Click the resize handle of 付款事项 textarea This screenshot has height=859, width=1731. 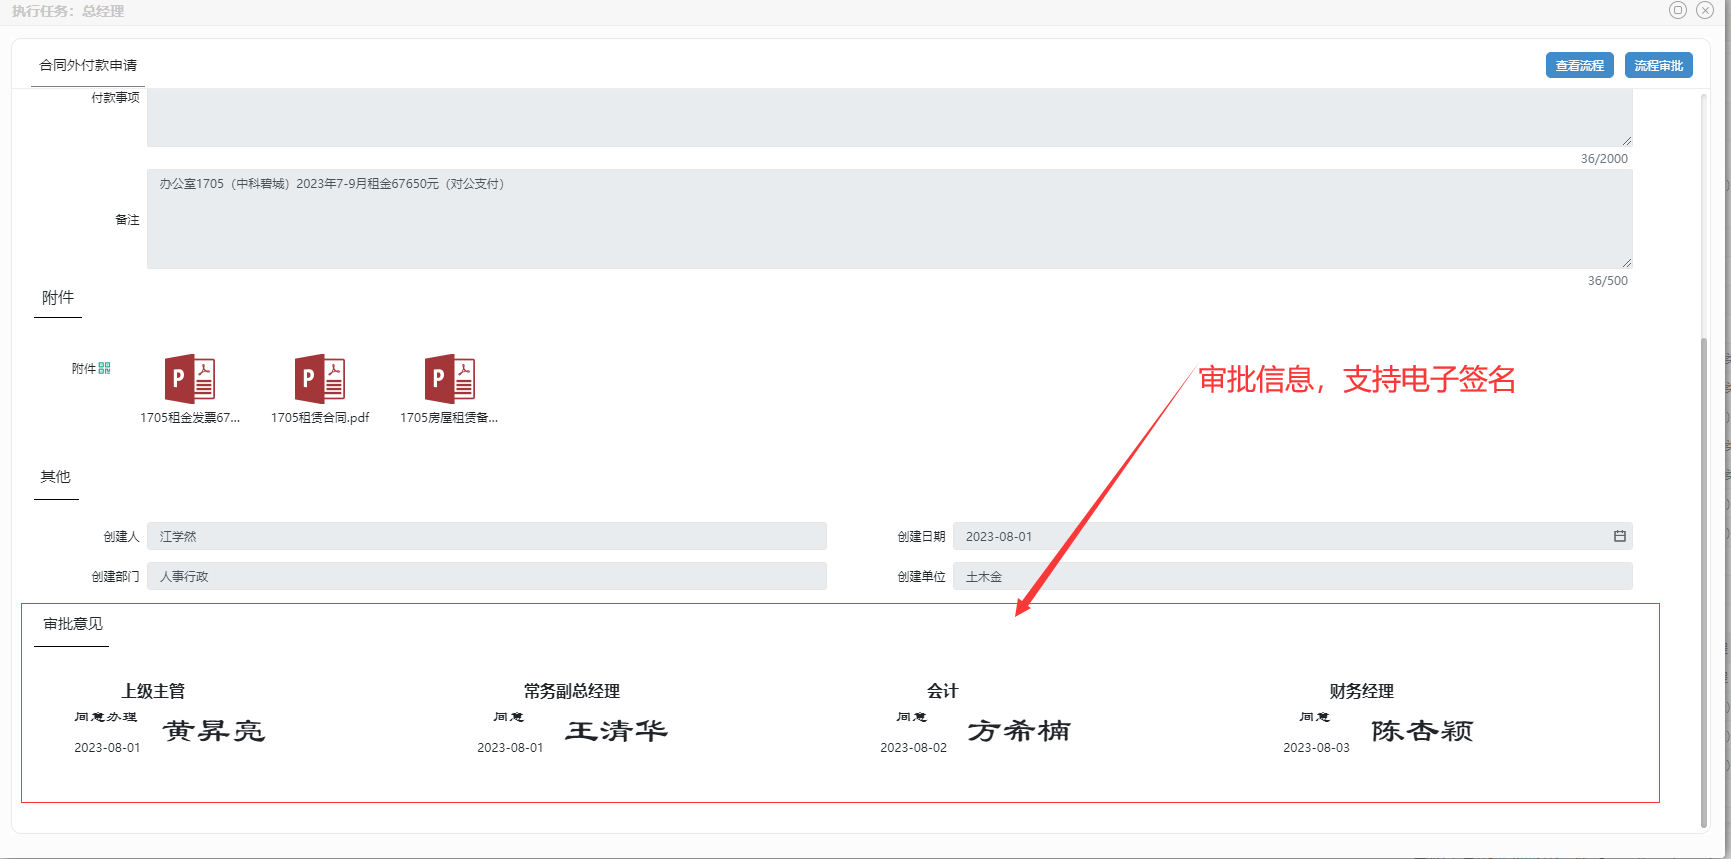[x=1627, y=141]
